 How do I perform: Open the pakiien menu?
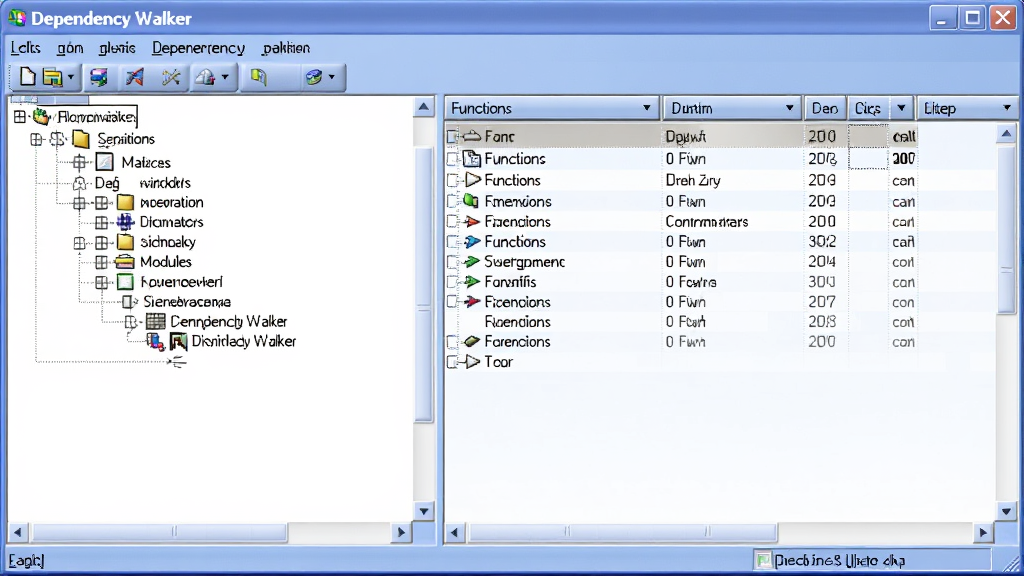click(x=285, y=48)
